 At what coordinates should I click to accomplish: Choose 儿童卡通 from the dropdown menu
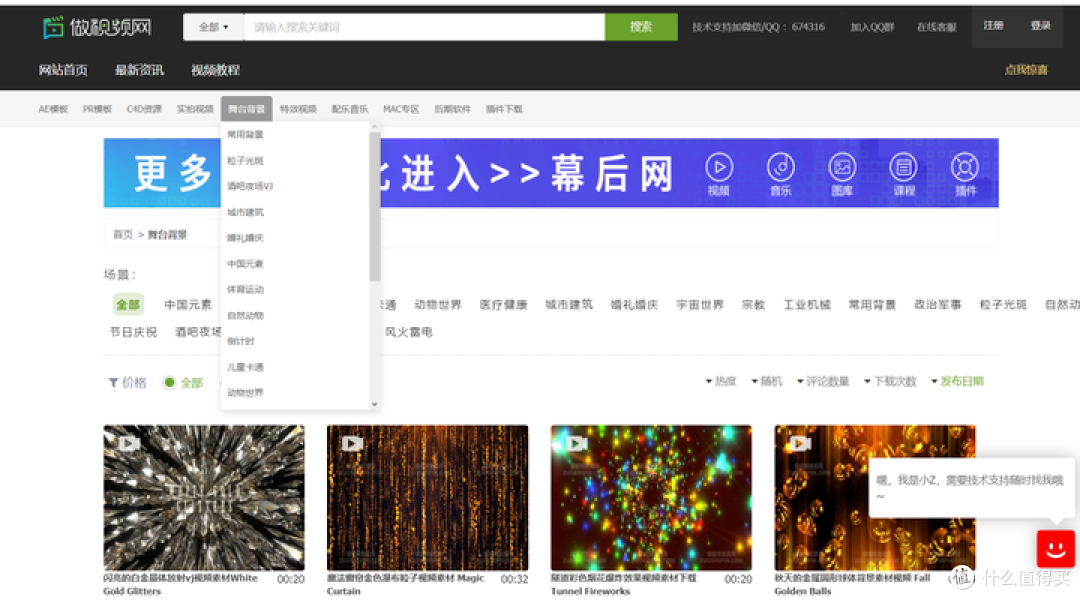point(245,367)
